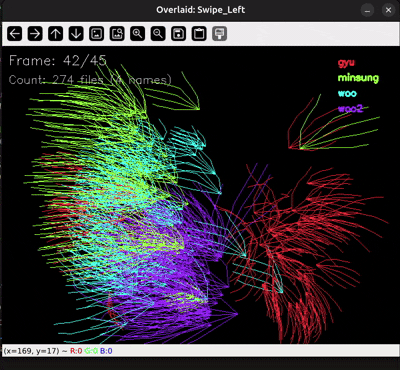Select the green 'minsung' legend label
Image resolution: width=400 pixels, height=370 pixels.
point(358,78)
